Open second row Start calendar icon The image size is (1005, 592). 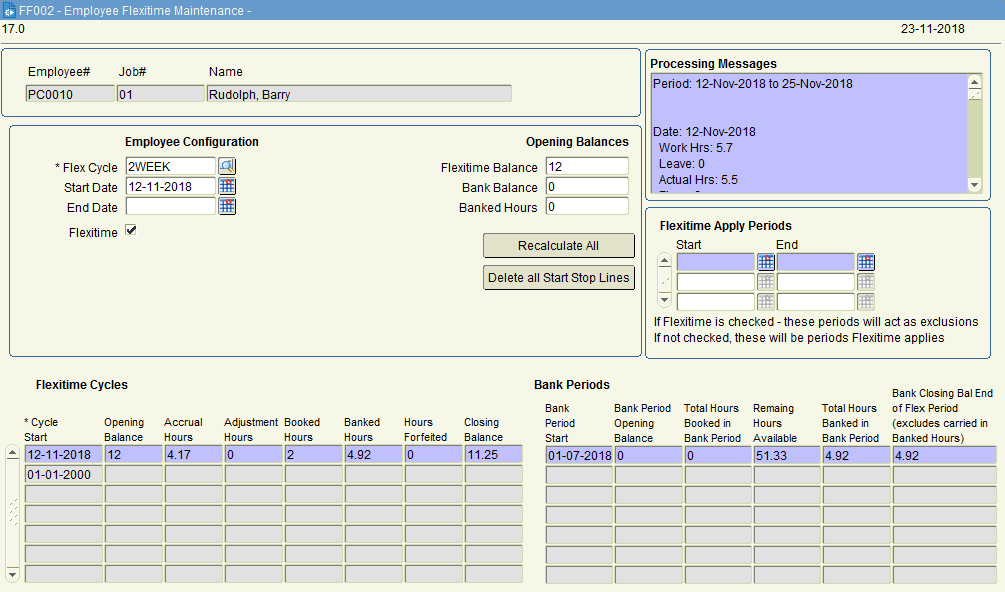coord(766,282)
